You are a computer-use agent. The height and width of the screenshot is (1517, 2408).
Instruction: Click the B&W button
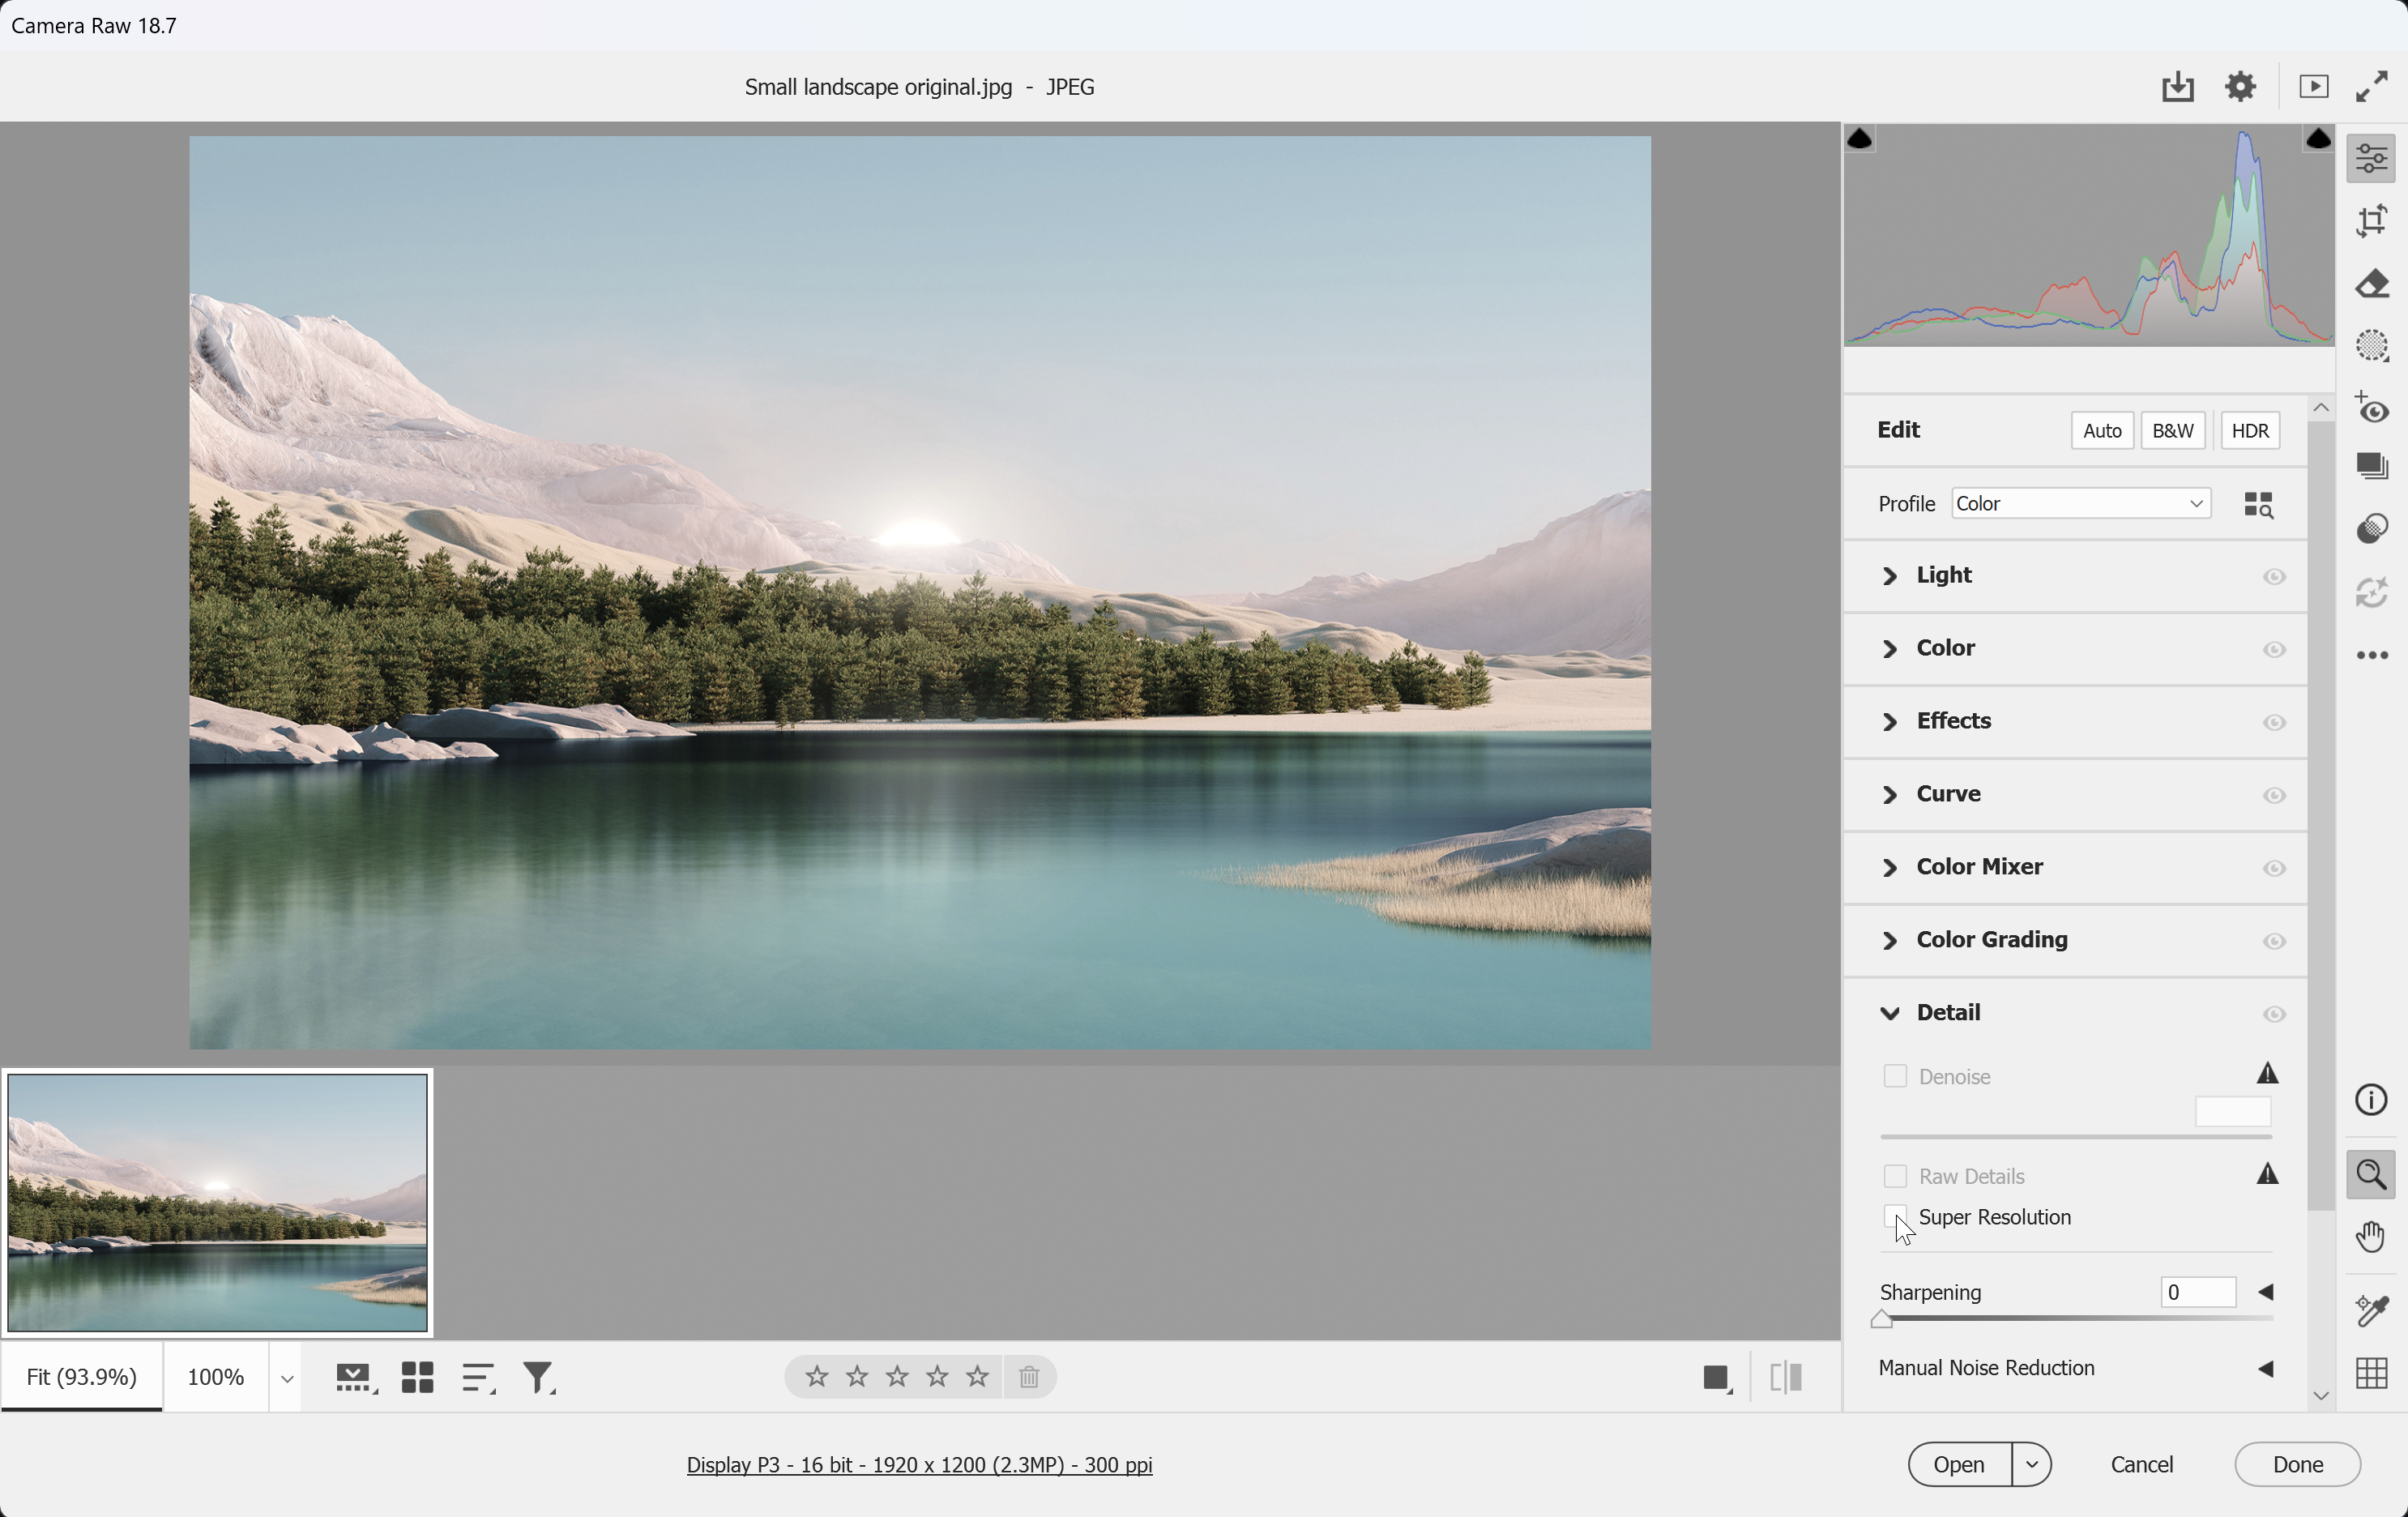[2172, 431]
